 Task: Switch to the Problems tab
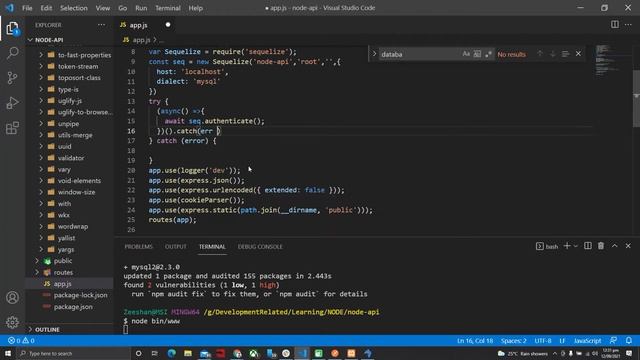(138, 247)
